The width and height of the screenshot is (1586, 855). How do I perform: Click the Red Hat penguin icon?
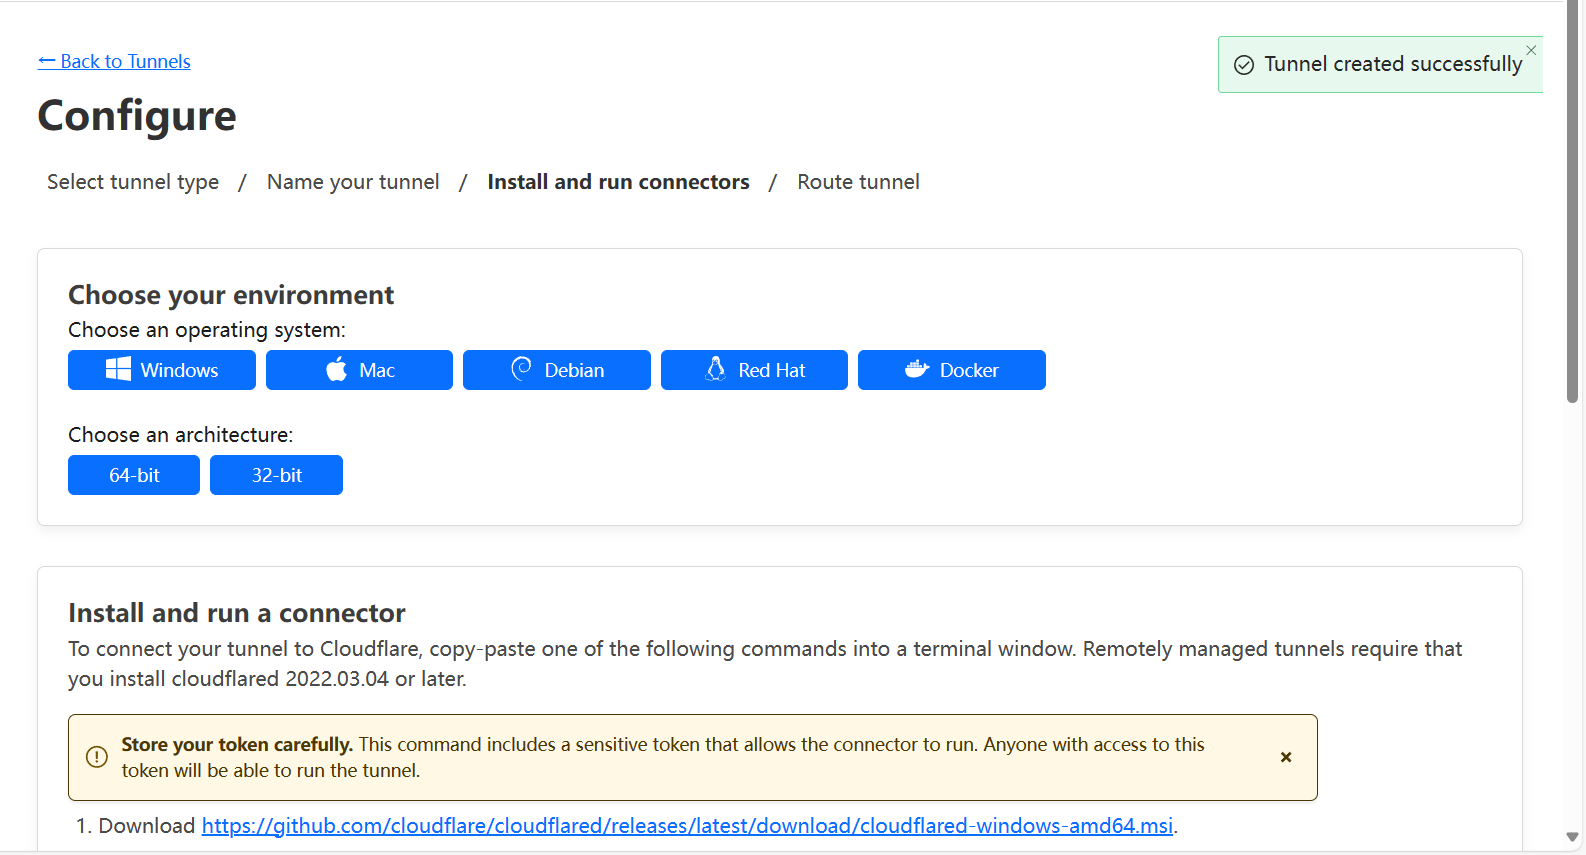[x=716, y=369]
